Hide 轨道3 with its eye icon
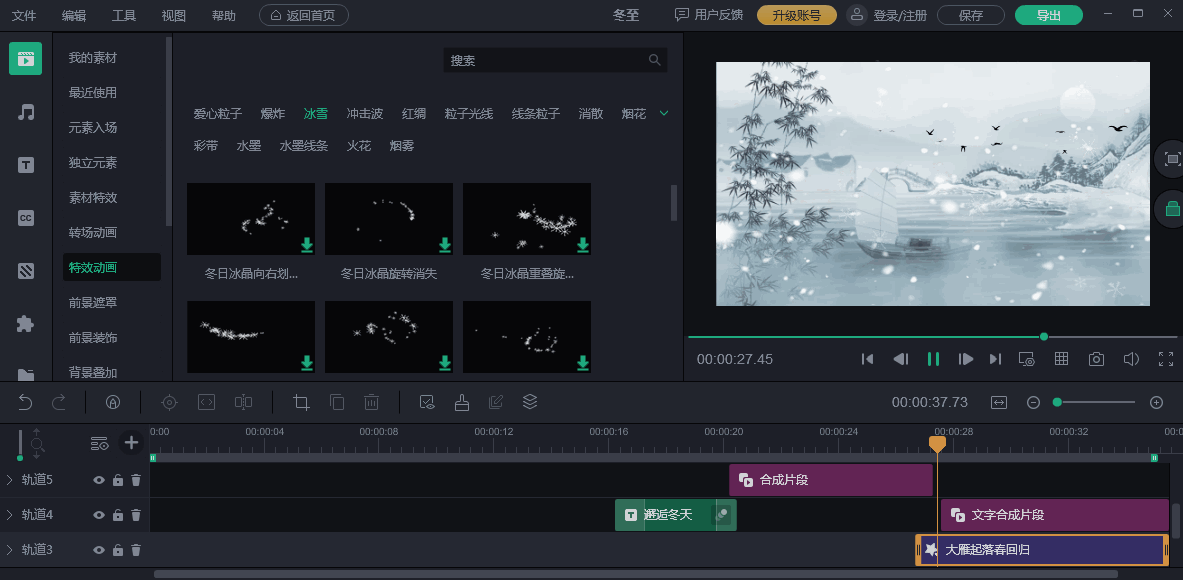This screenshot has width=1183, height=580. (x=99, y=551)
